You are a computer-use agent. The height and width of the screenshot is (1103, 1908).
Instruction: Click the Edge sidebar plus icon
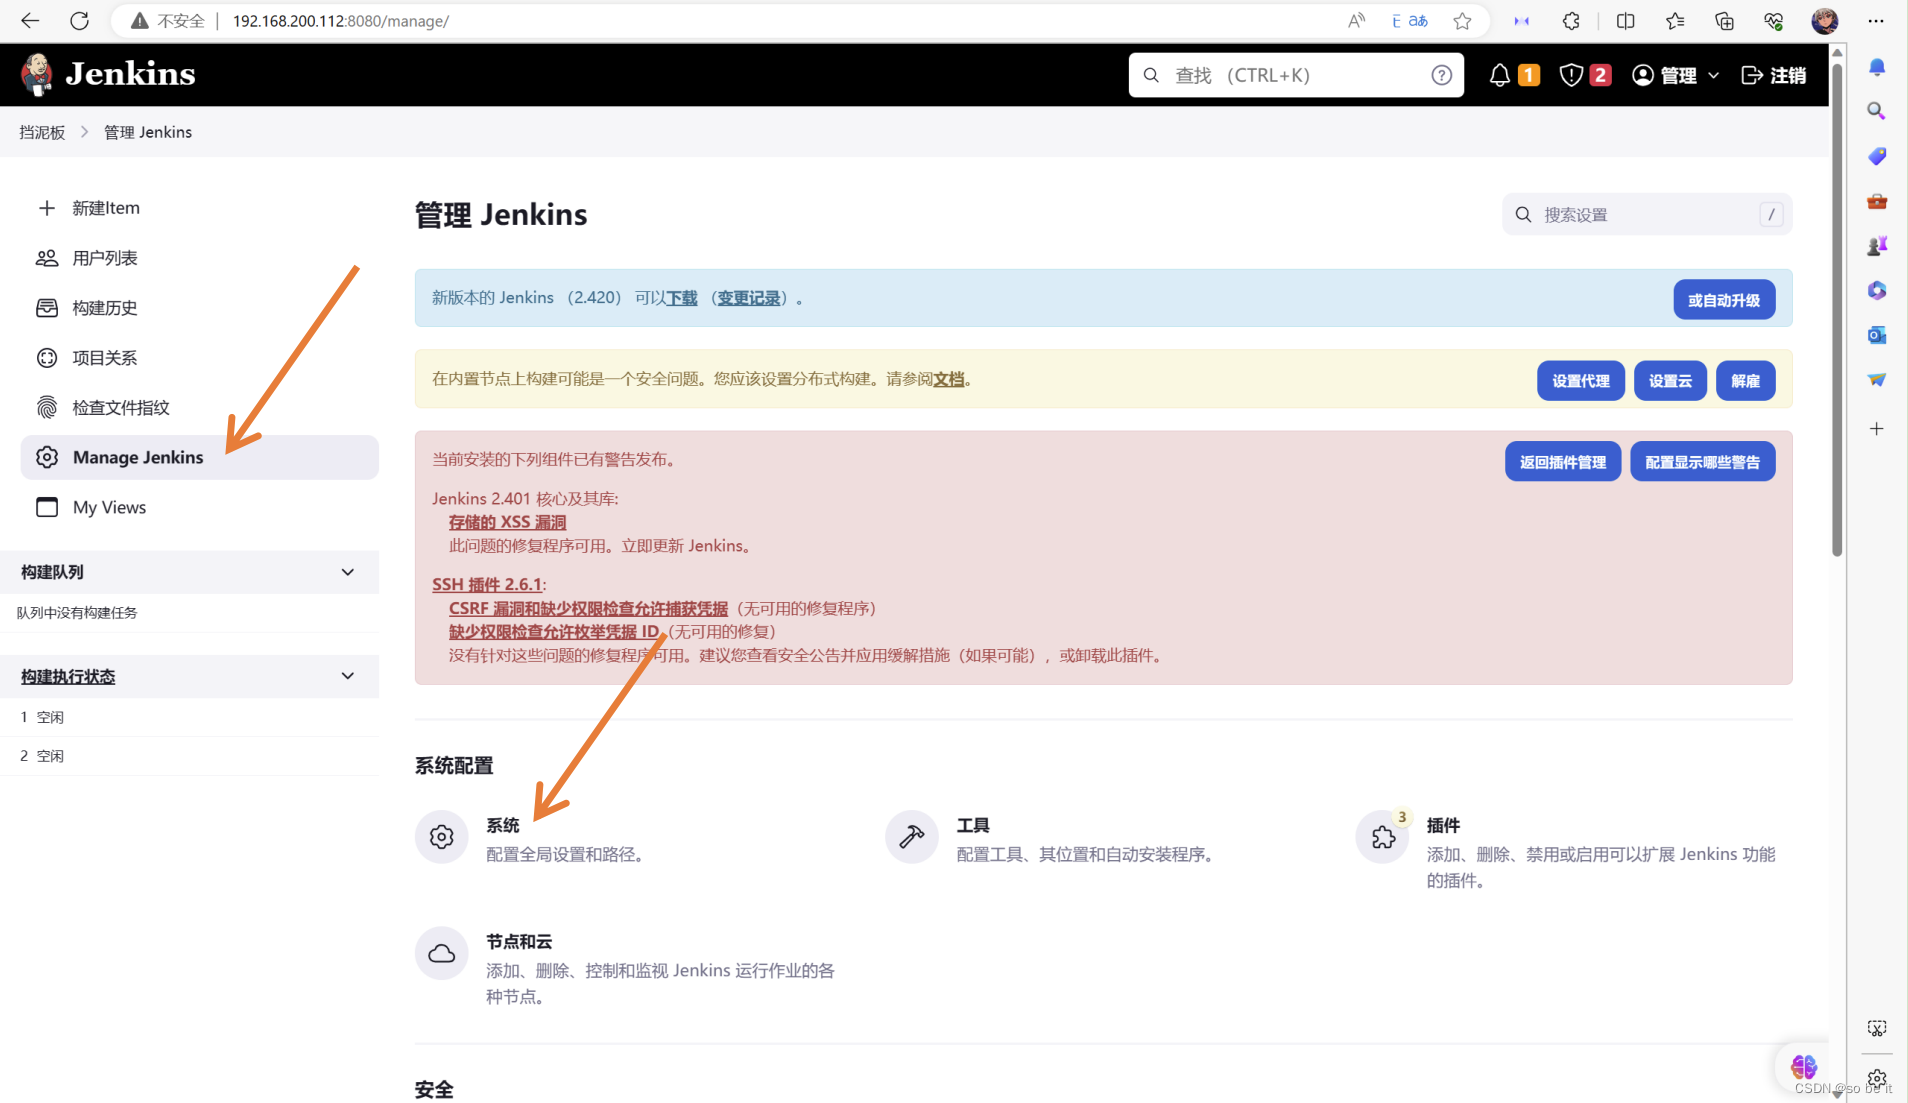pos(1877,429)
